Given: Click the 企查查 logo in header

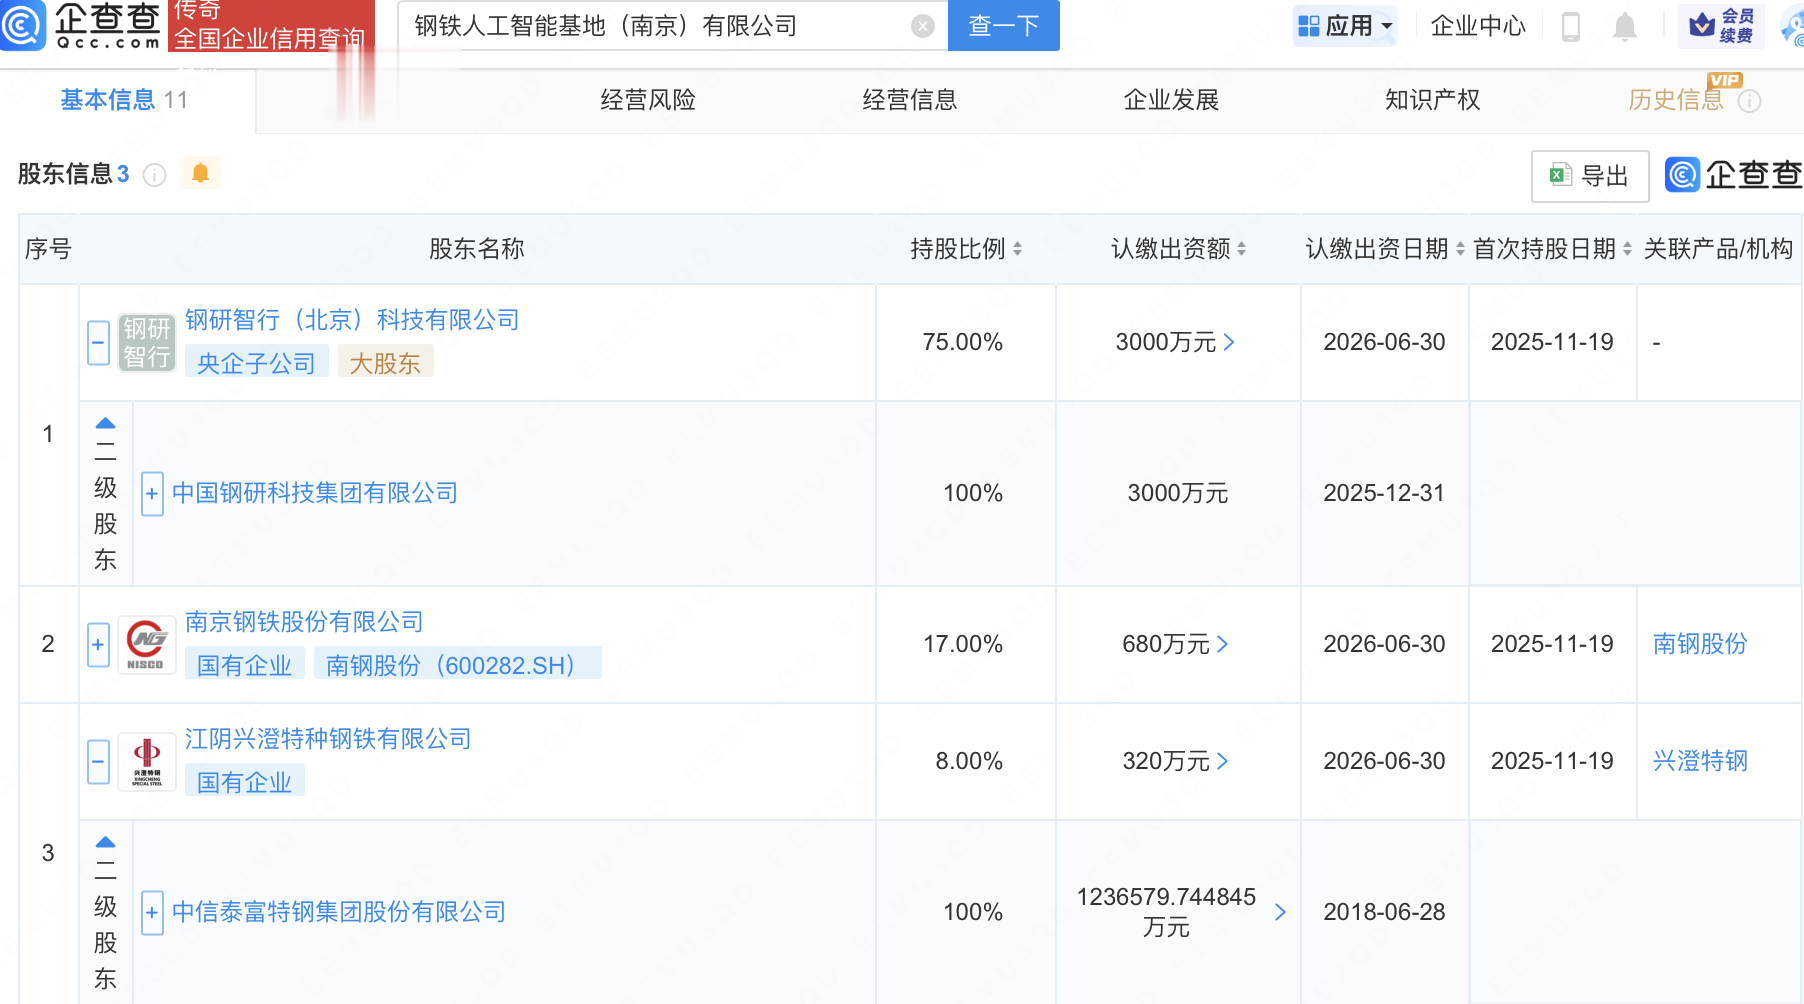Looking at the screenshot, I should point(82,26).
